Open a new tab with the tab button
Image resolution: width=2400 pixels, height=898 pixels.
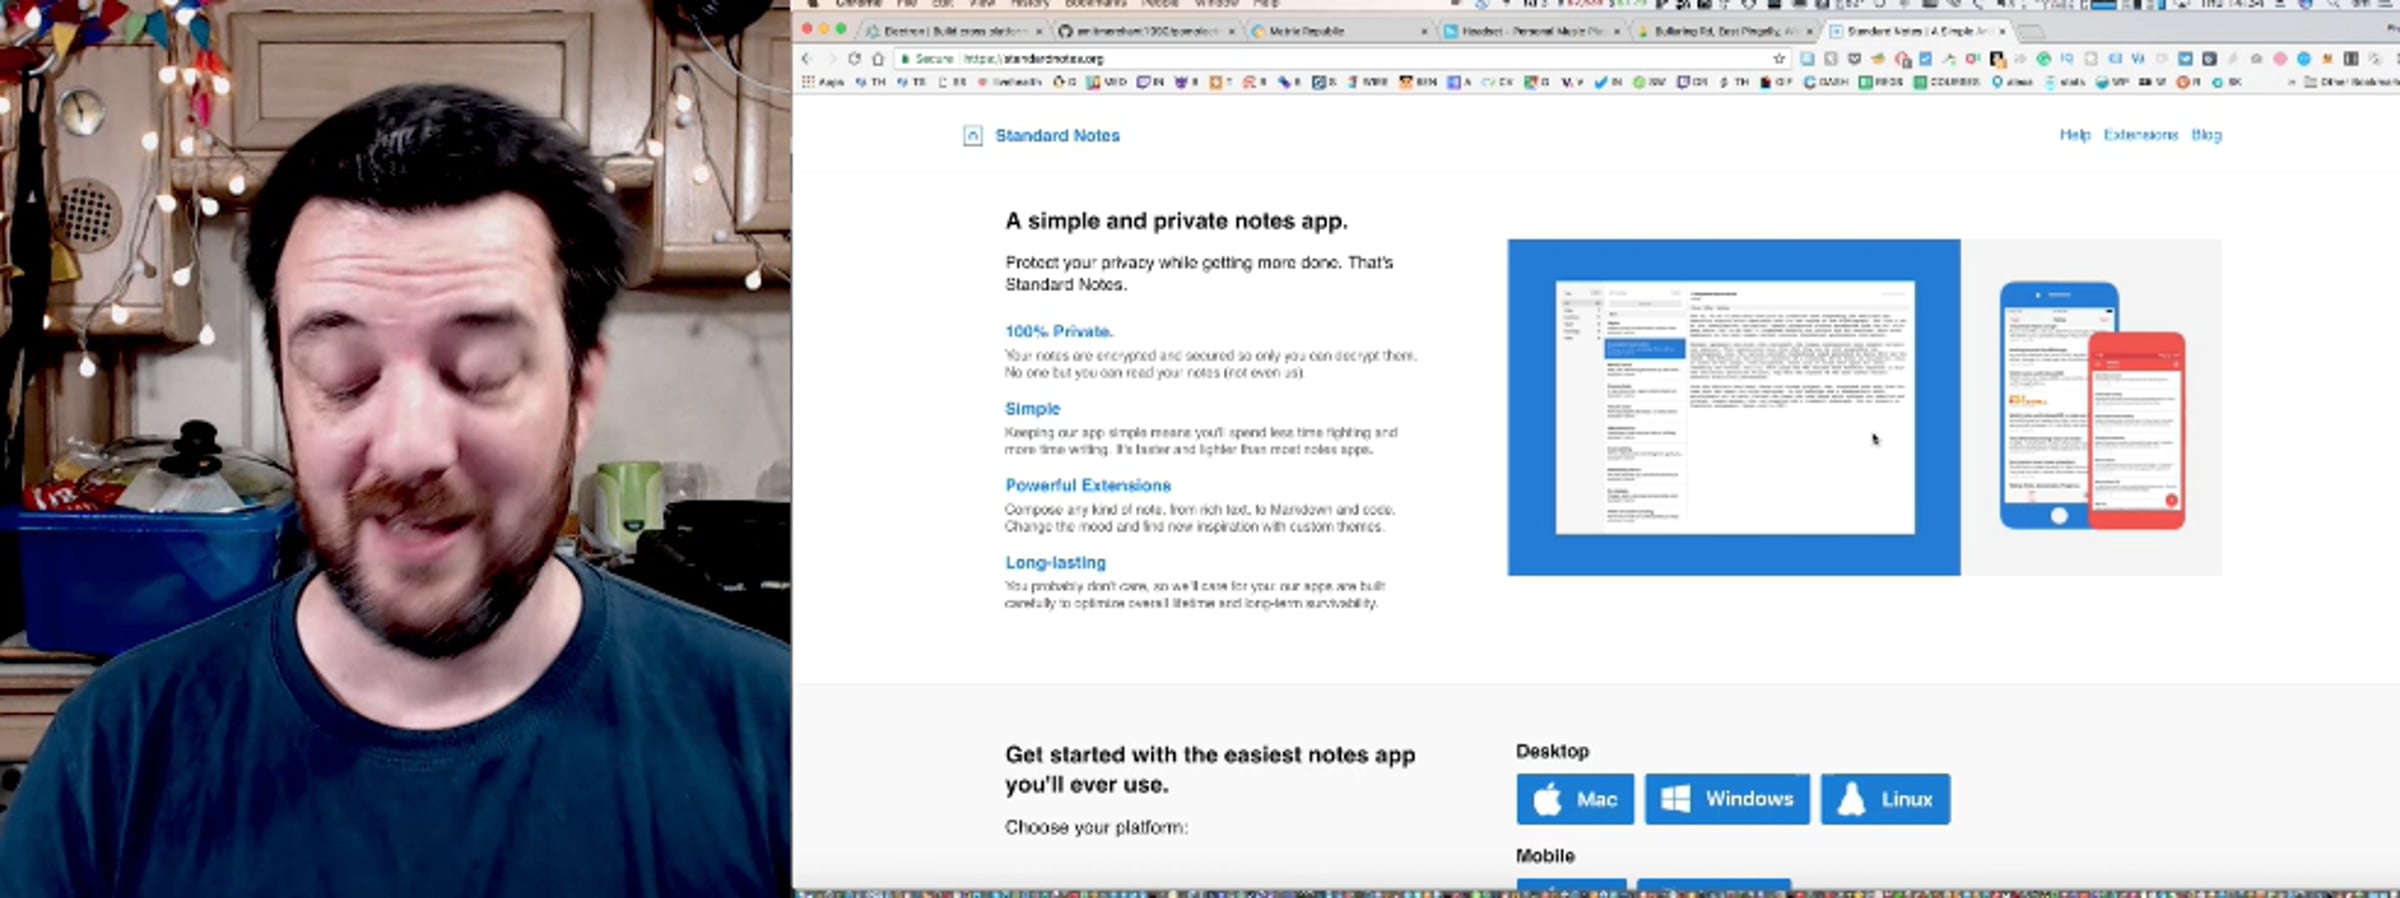coord(2031,32)
